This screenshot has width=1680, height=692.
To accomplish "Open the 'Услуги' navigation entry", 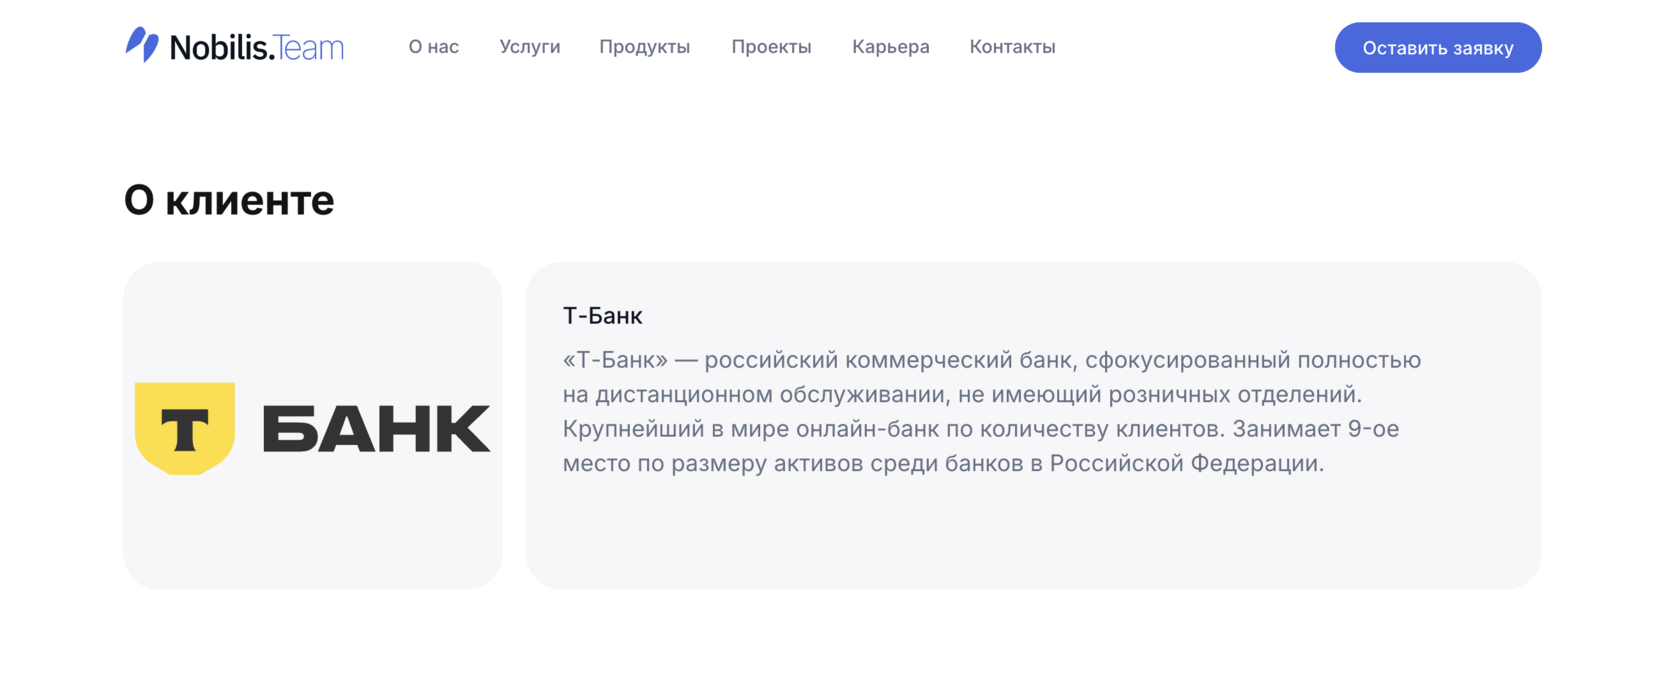I will click(x=529, y=46).
